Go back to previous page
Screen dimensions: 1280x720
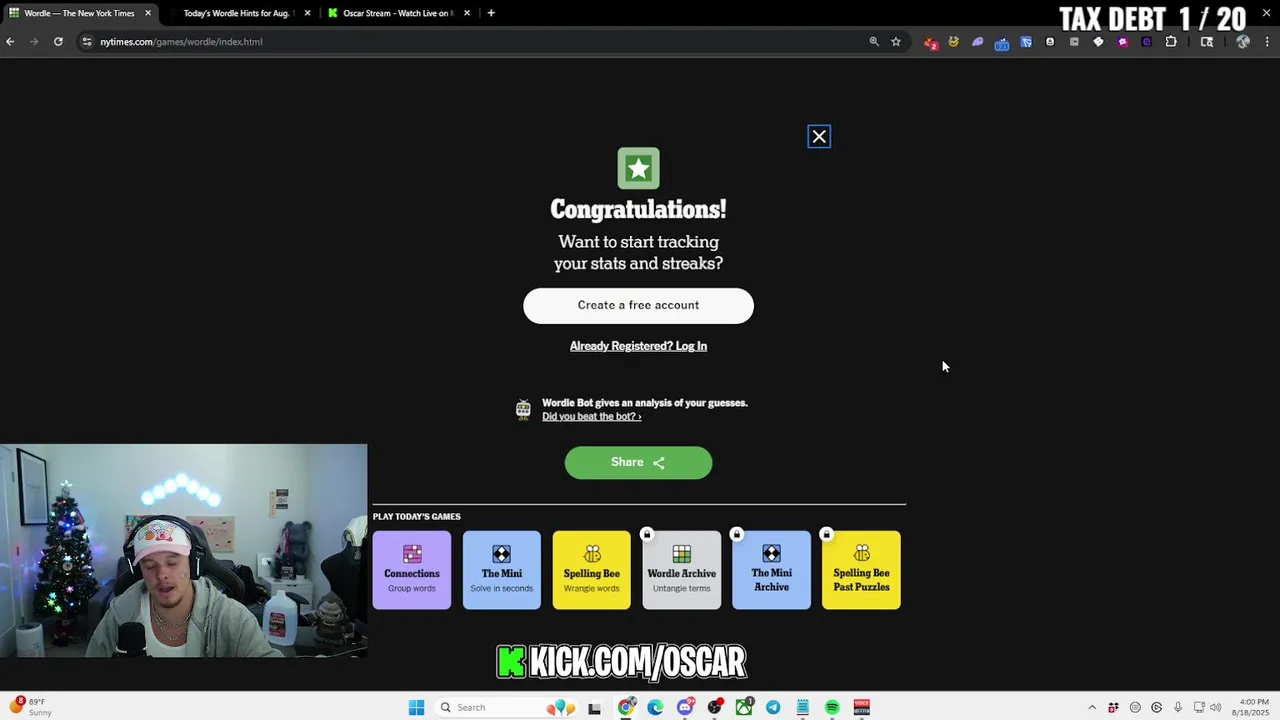10,42
